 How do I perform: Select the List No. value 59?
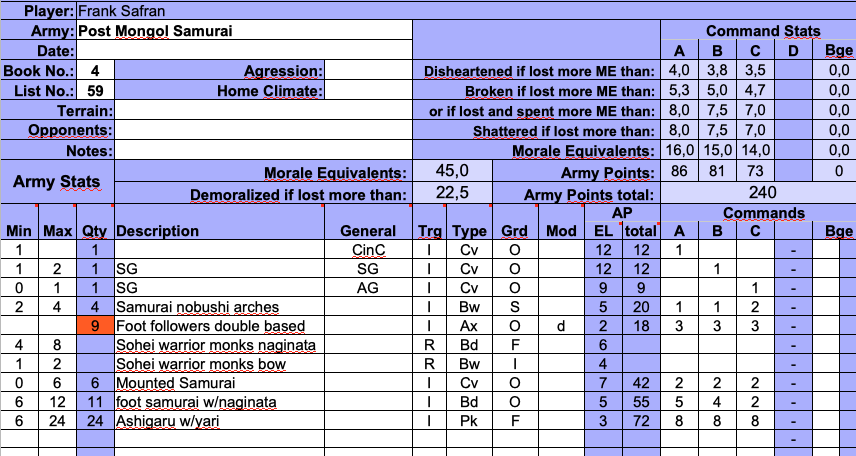95,91
